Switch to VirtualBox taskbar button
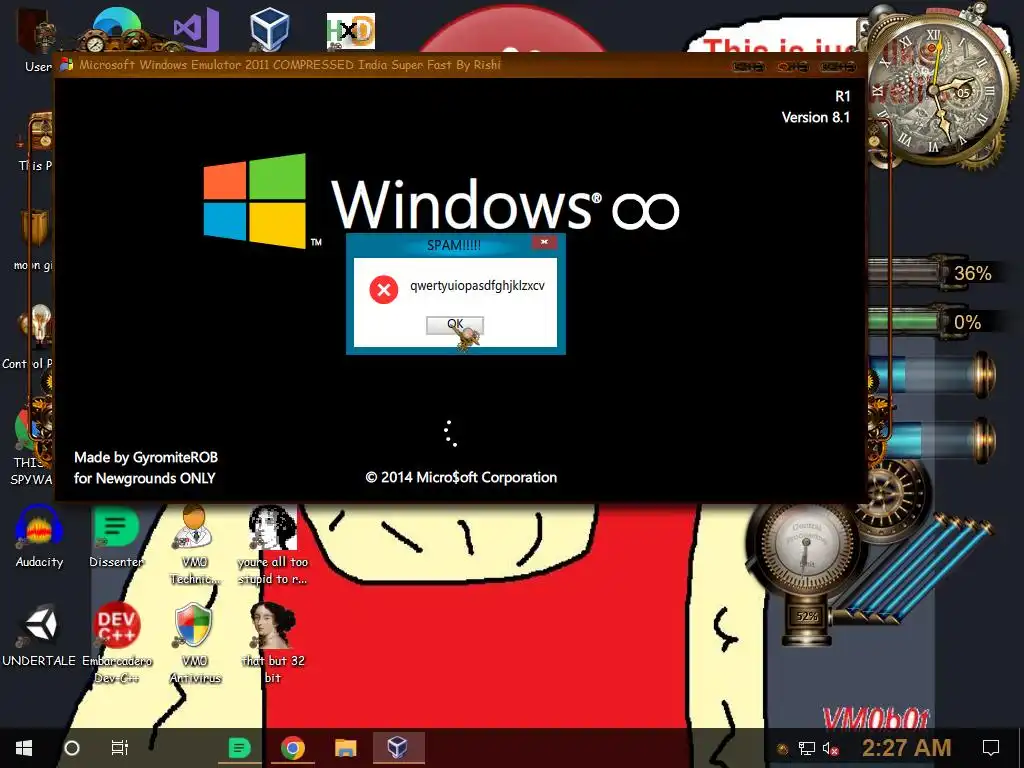The width and height of the screenshot is (1024, 768). click(398, 748)
